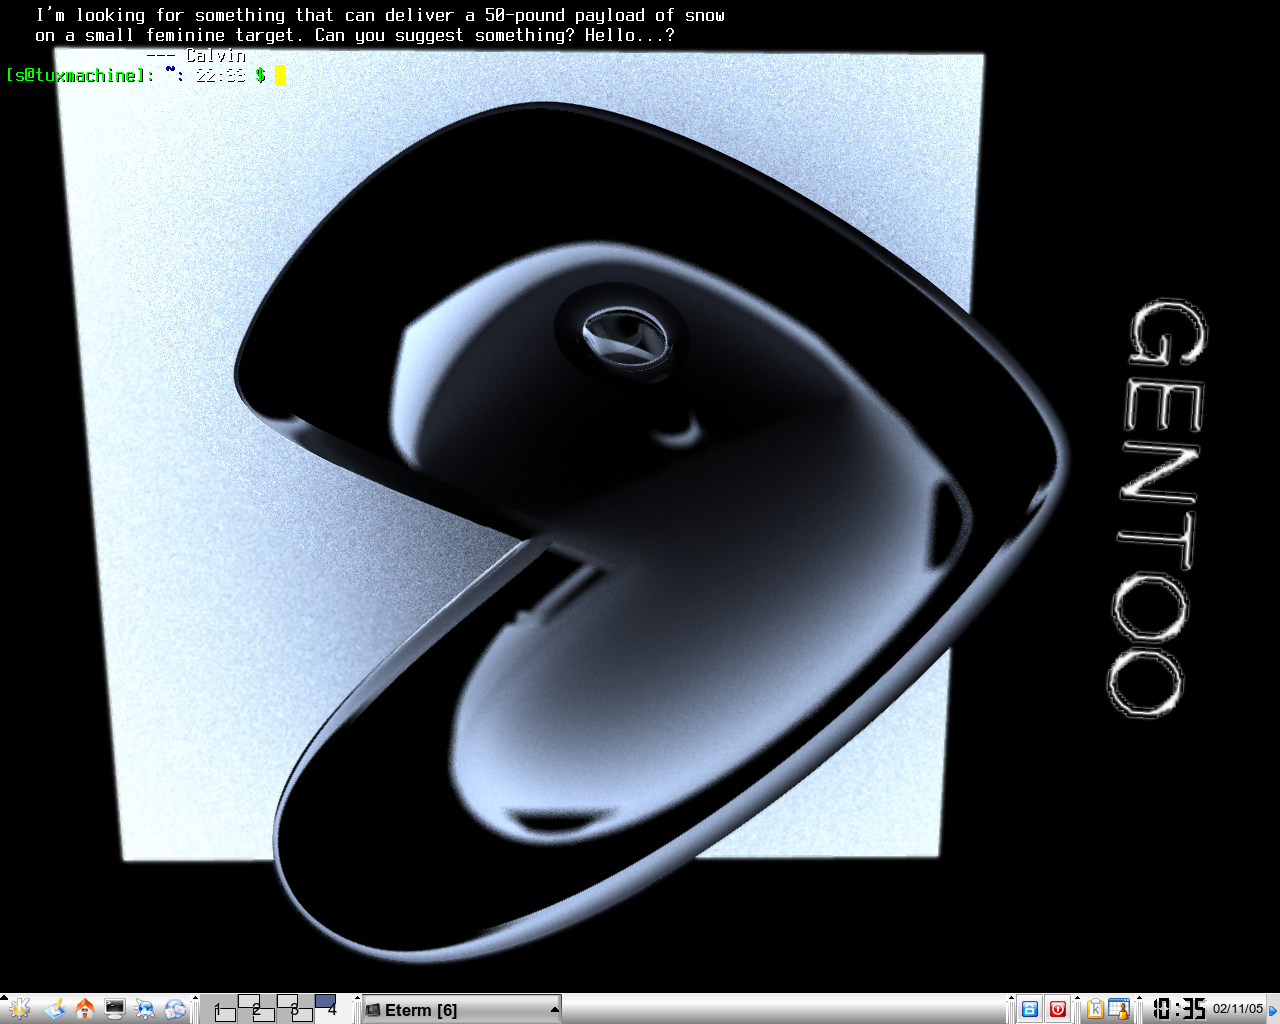Open the KDE K menu launcher
The image size is (1280, 1024).
point(19,1009)
